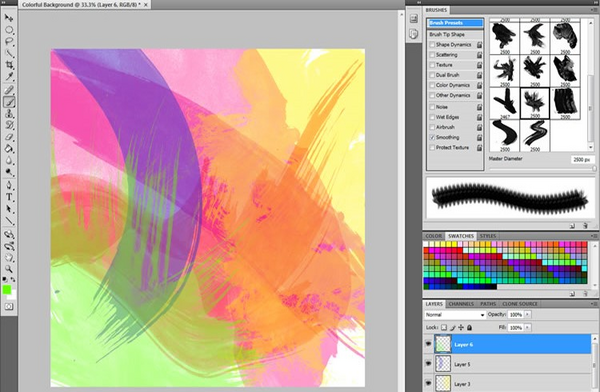The height and width of the screenshot is (392, 600).
Task: Select the Zoom tool
Action: (x=9, y=270)
